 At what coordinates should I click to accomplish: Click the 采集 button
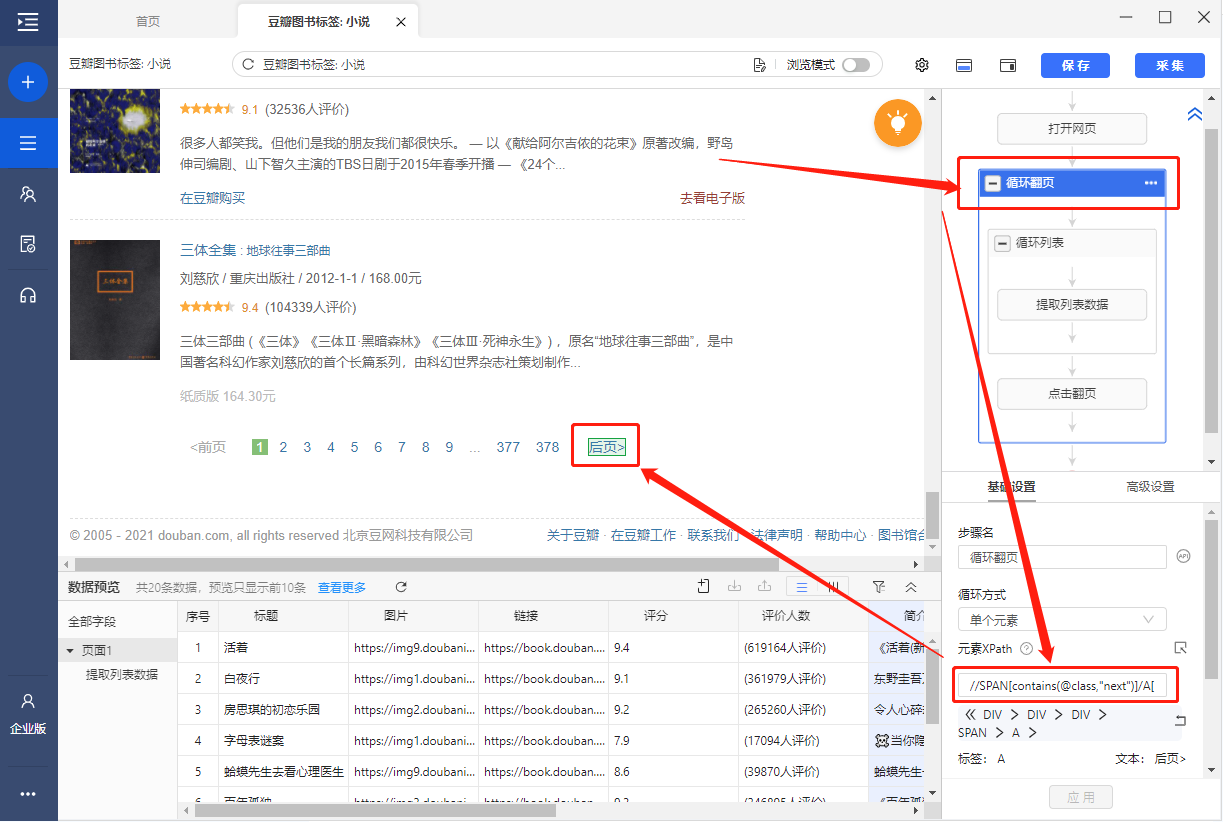pyautogui.click(x=1170, y=65)
